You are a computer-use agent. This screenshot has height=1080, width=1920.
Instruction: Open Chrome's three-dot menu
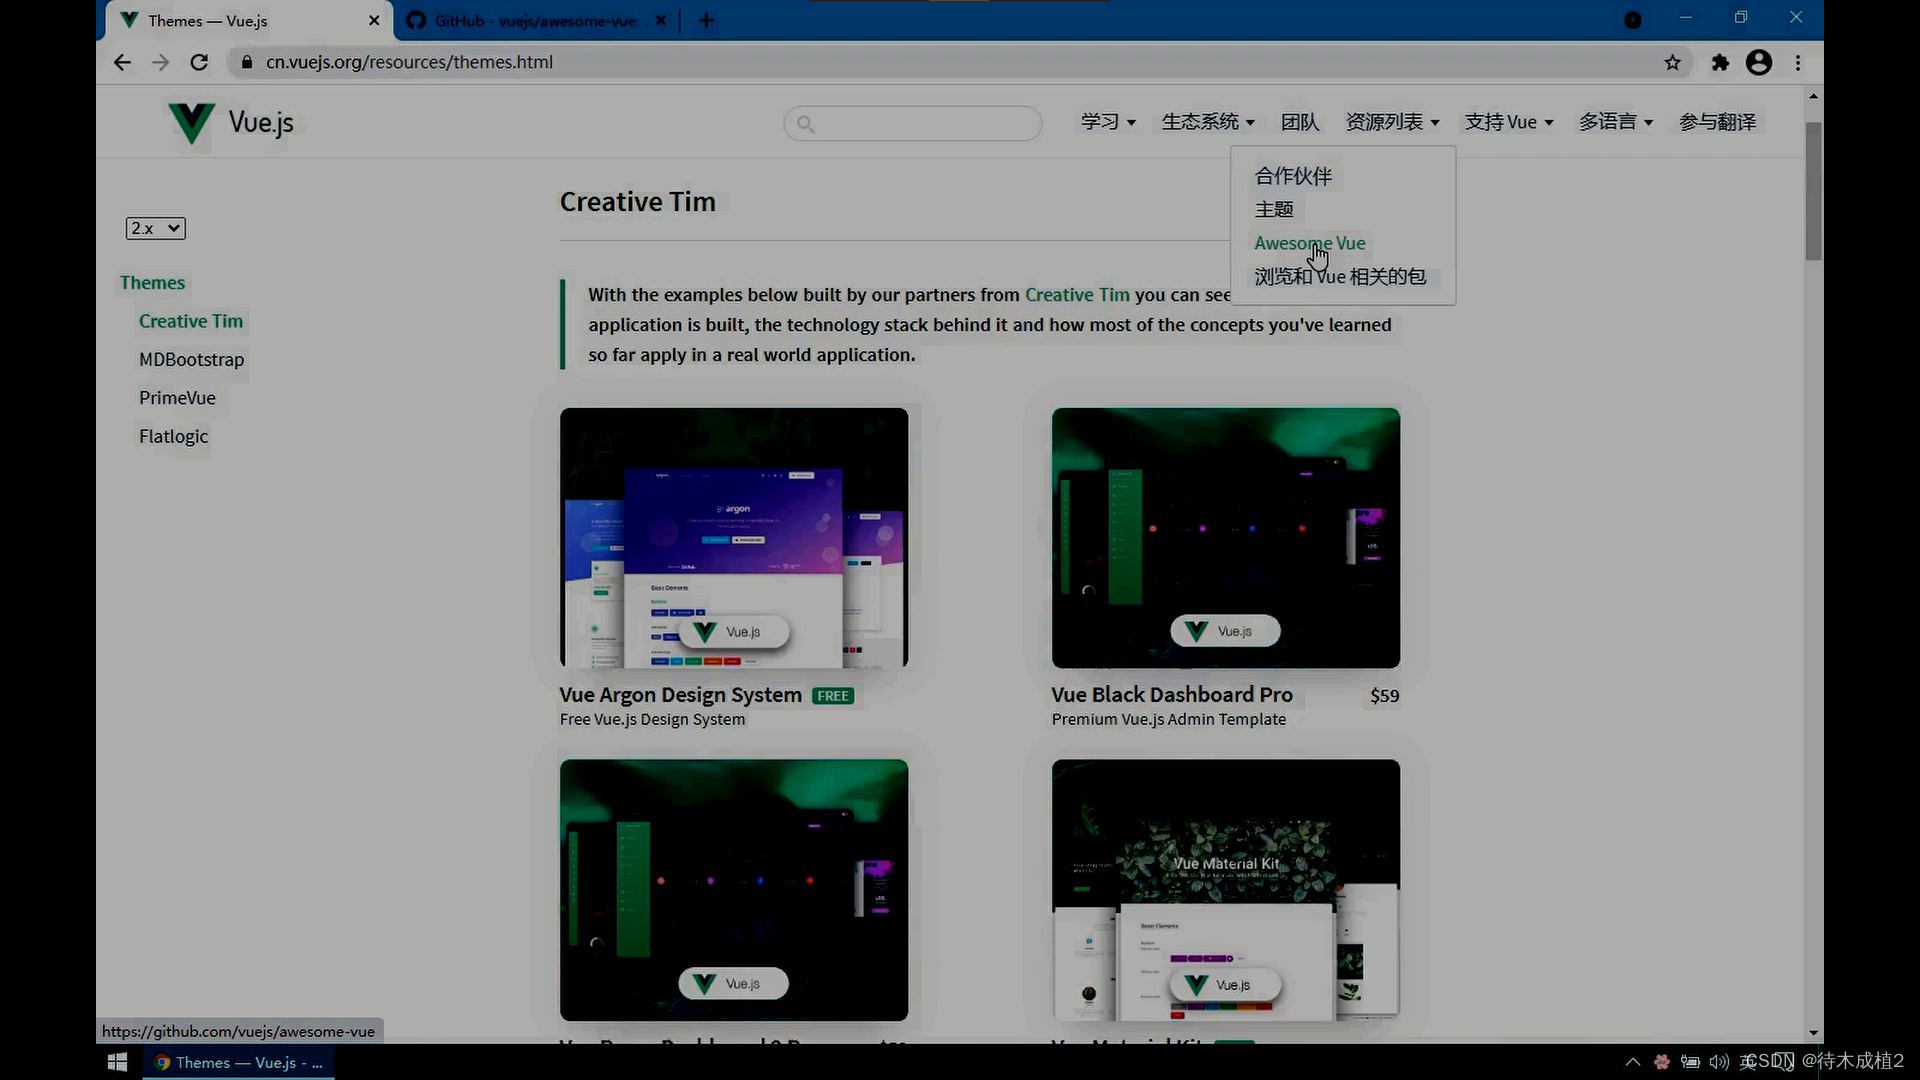pos(1798,62)
